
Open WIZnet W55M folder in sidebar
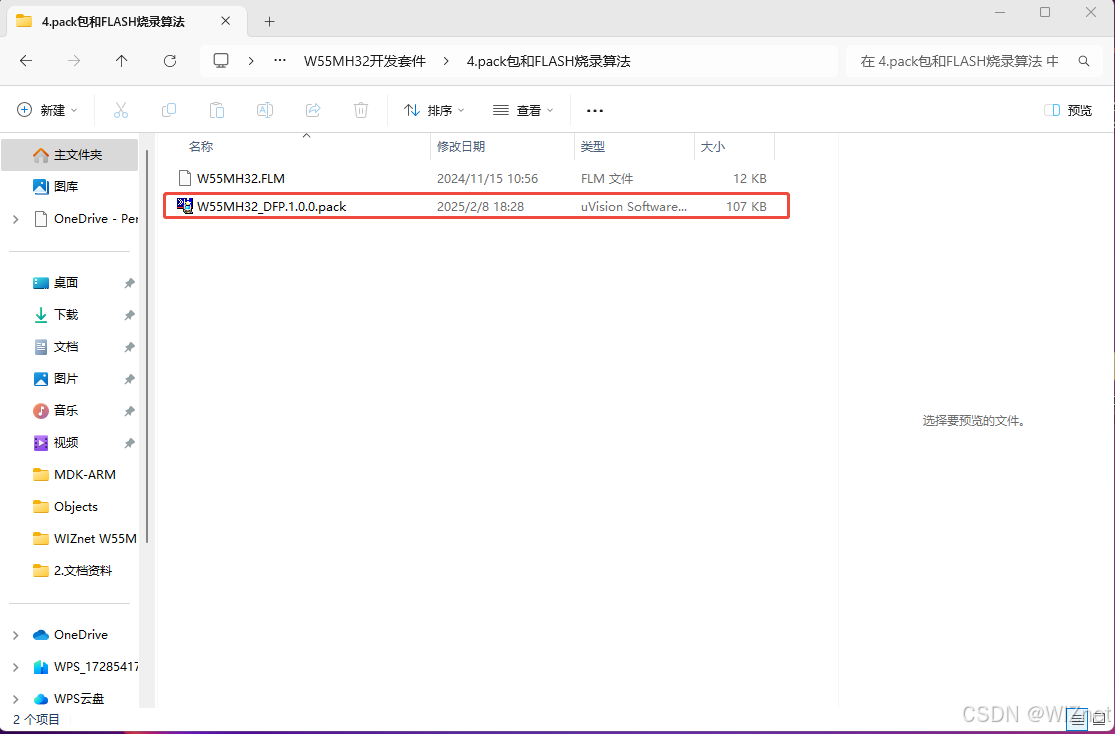pyautogui.click(x=85, y=538)
